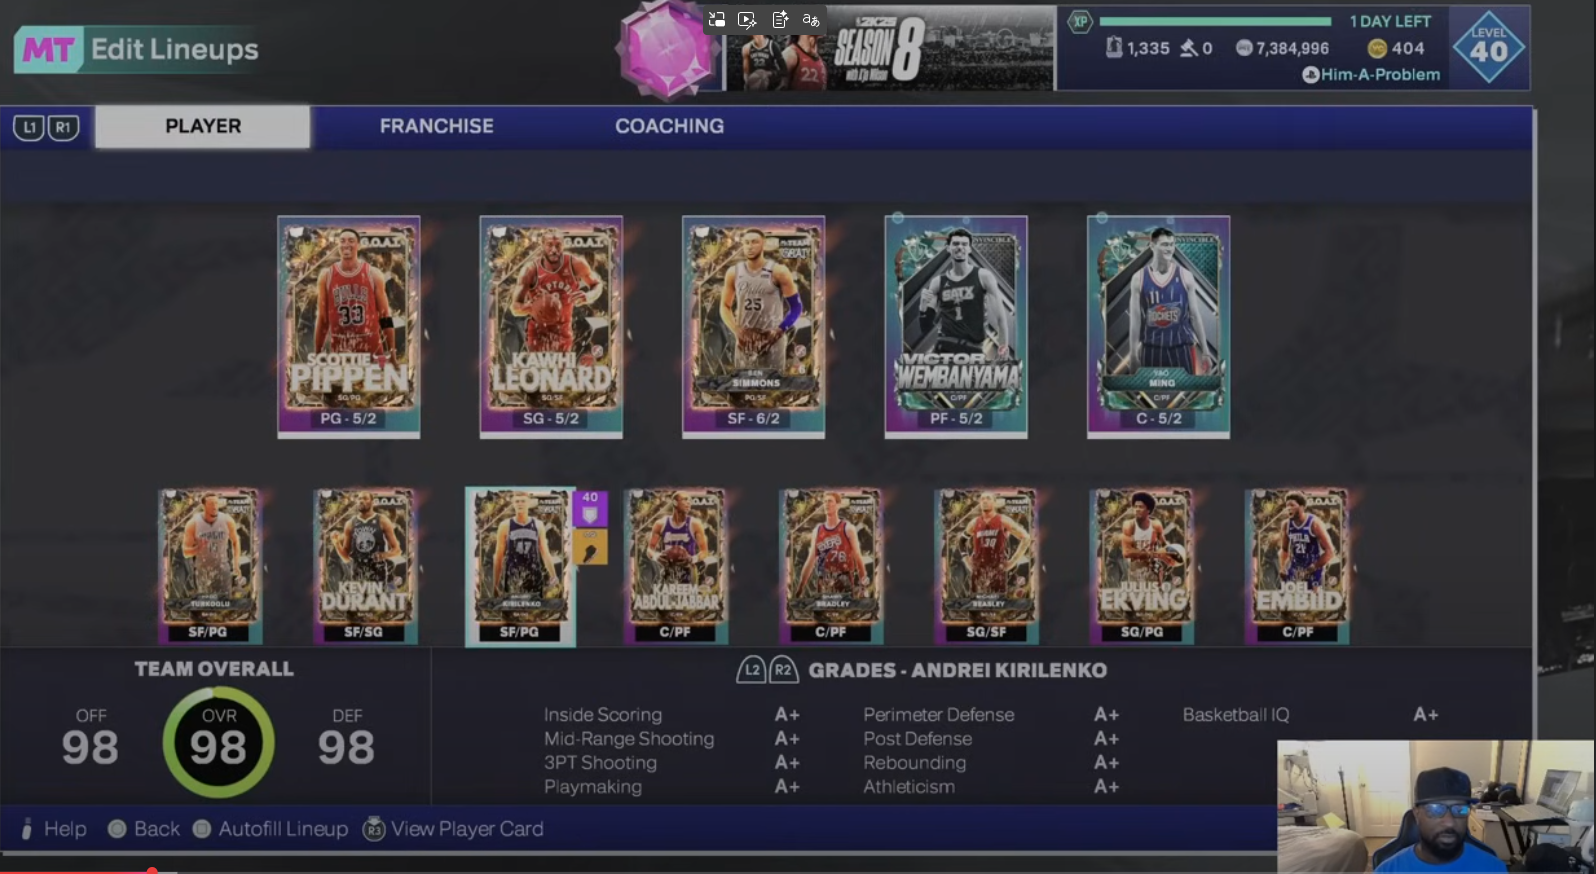Click the translate (aあ) overlay icon
Image resolution: width=1596 pixels, height=874 pixels.
(x=811, y=20)
